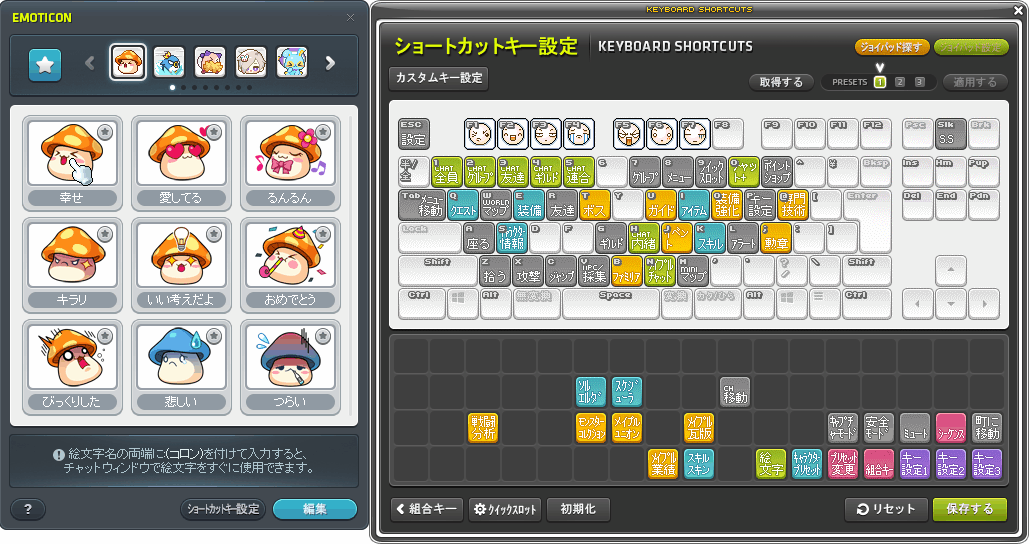Go to previous emoticon set page
This screenshot has height=544, width=1030.
coord(90,63)
